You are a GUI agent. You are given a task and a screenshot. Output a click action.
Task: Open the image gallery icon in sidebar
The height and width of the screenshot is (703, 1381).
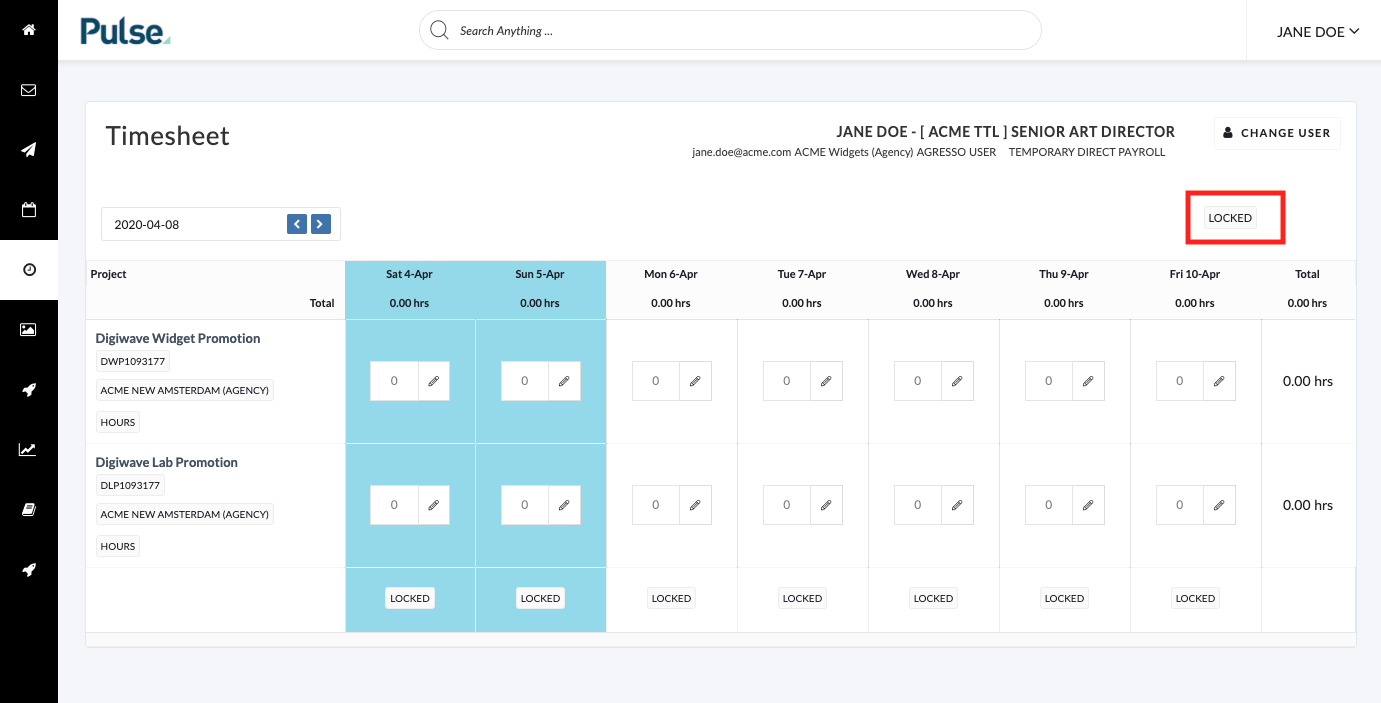click(x=29, y=330)
